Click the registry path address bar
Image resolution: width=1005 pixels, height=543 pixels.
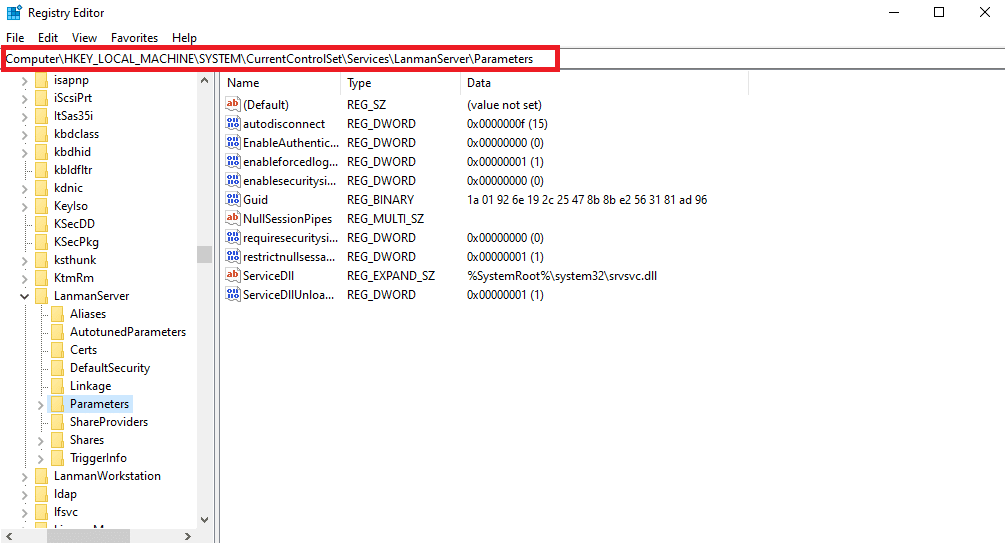point(281,59)
